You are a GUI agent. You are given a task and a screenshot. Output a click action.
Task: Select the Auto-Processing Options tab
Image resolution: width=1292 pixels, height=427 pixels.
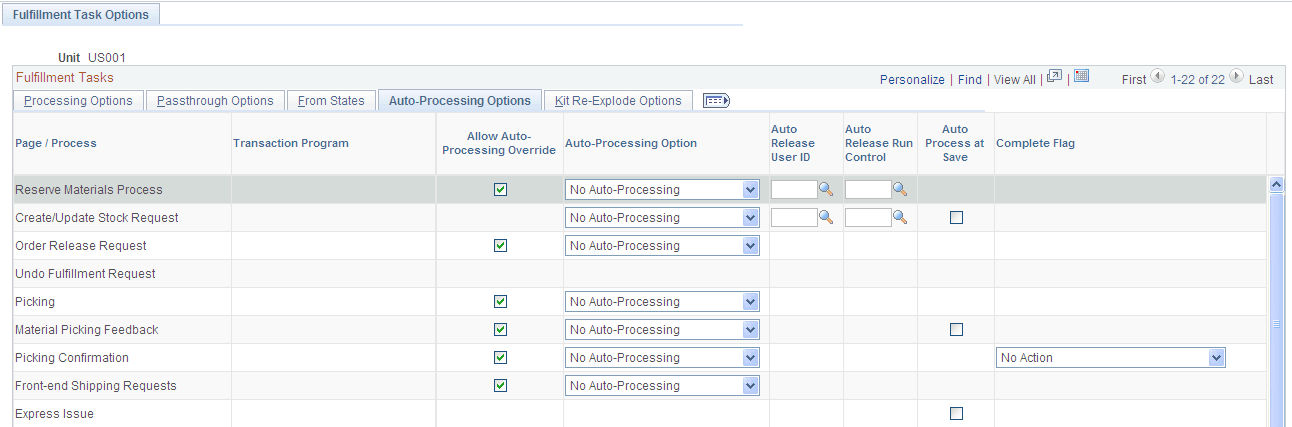459,100
